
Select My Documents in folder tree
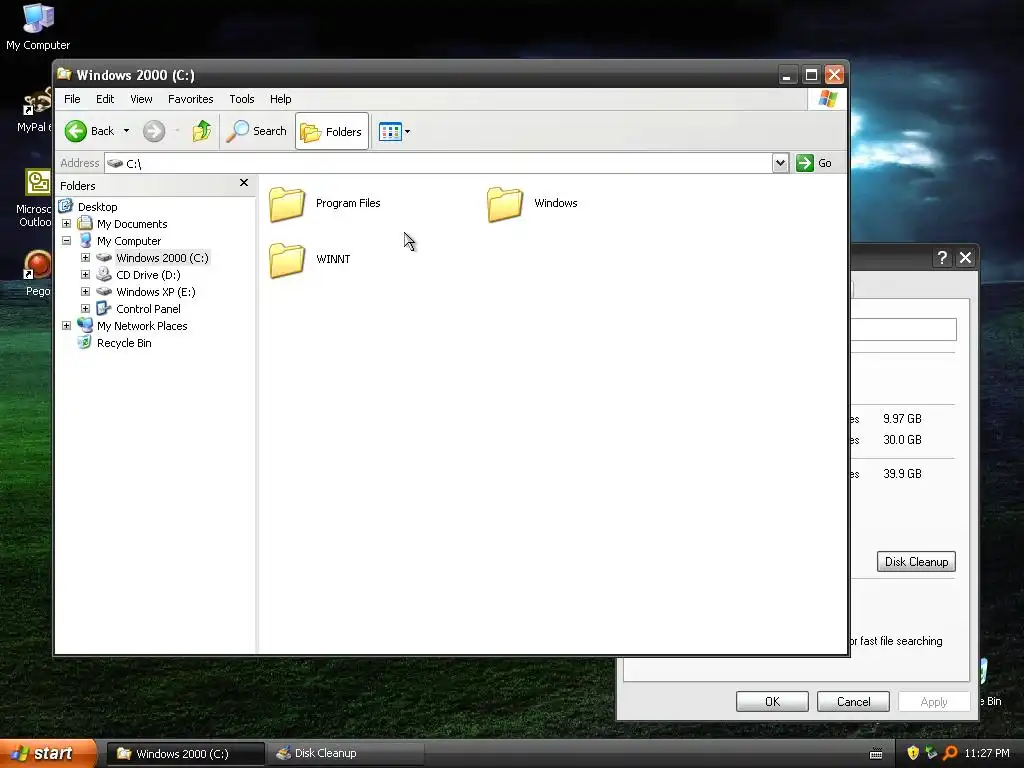point(132,224)
